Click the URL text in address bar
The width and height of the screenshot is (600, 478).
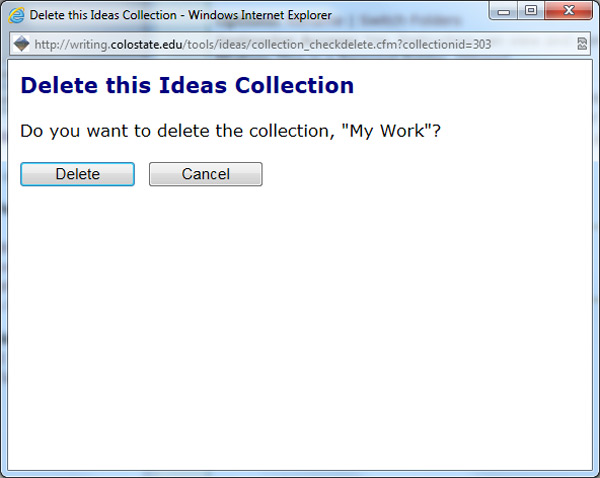(262, 45)
